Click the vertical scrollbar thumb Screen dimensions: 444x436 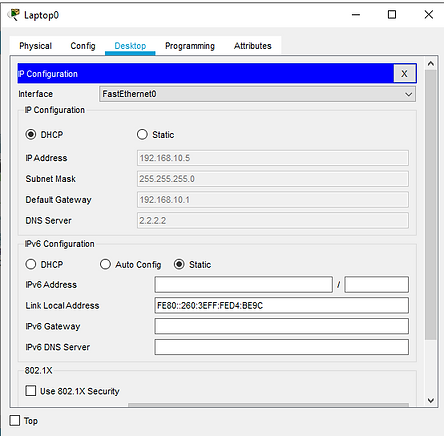coord(431,205)
